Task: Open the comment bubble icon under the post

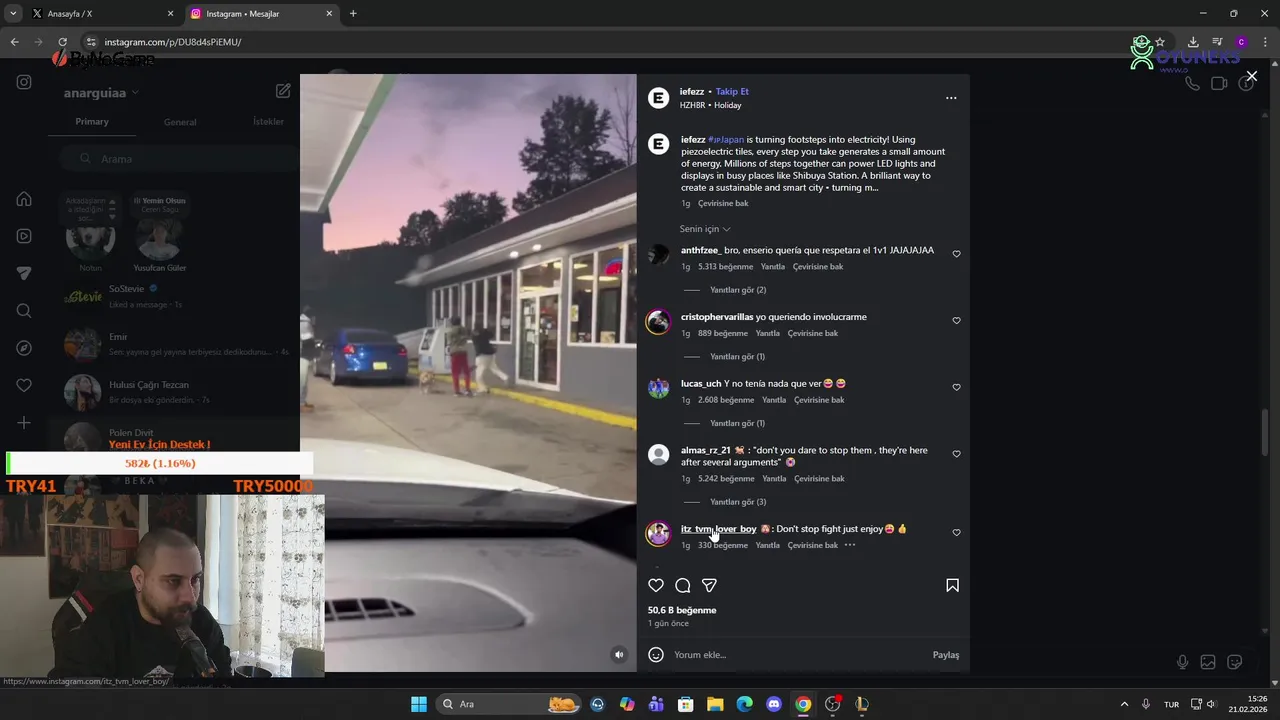Action: [683, 585]
